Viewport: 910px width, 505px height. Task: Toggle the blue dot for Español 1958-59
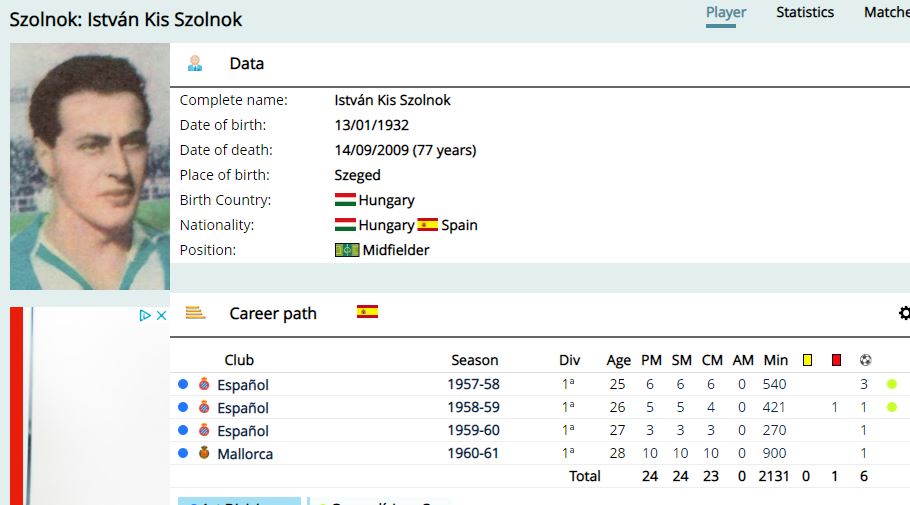click(183, 407)
